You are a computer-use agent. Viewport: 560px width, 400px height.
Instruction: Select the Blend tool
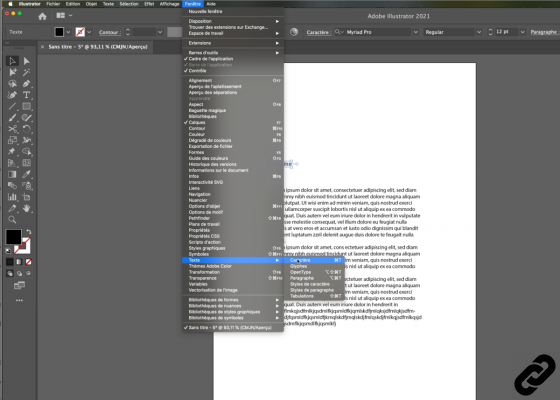[12, 185]
